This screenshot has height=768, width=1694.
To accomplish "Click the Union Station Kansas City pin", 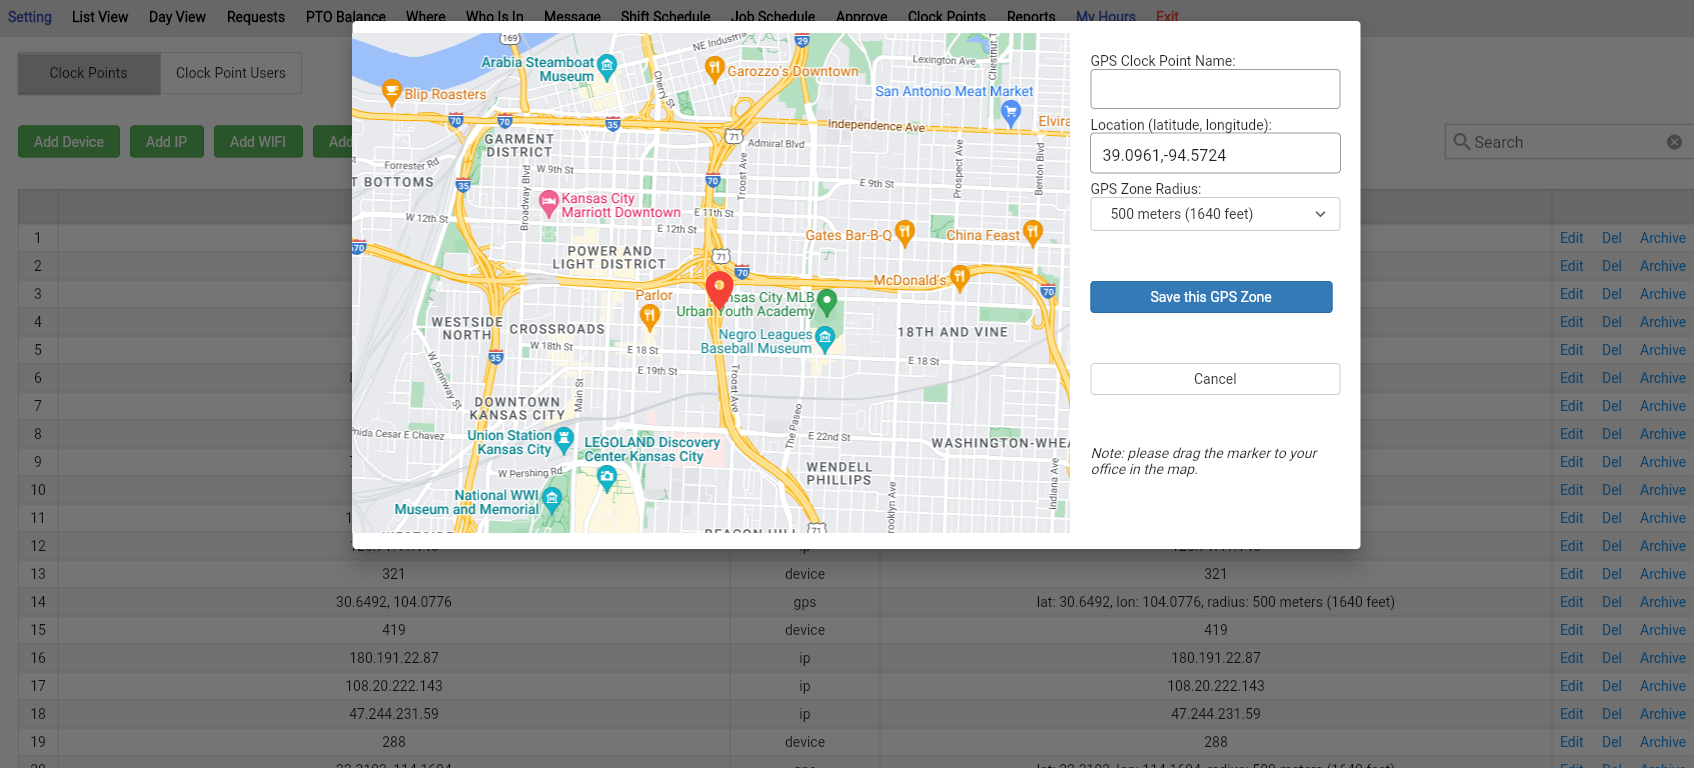I will [x=564, y=440].
